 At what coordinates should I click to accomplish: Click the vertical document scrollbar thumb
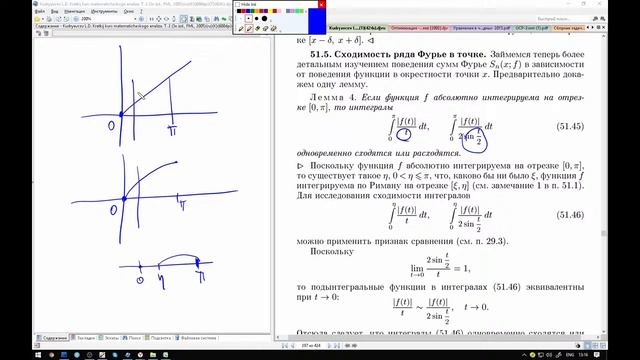click(x=604, y=233)
